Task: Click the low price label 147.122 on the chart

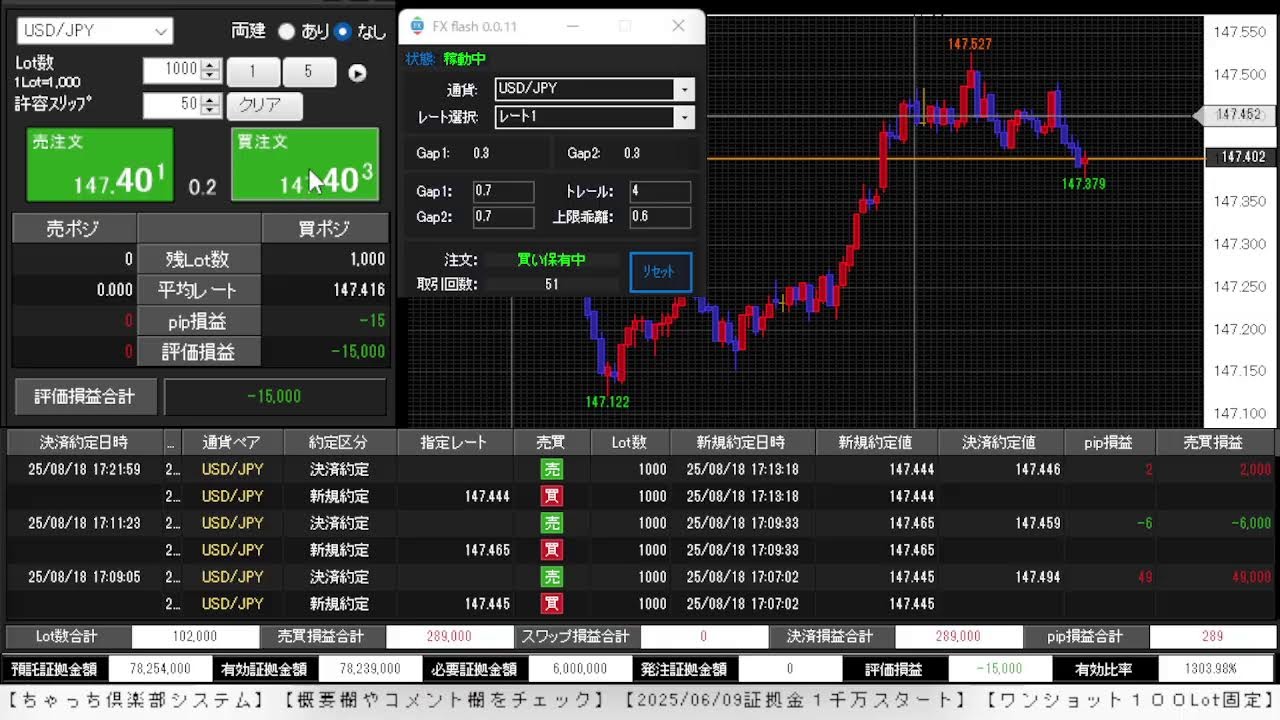Action: 607,402
